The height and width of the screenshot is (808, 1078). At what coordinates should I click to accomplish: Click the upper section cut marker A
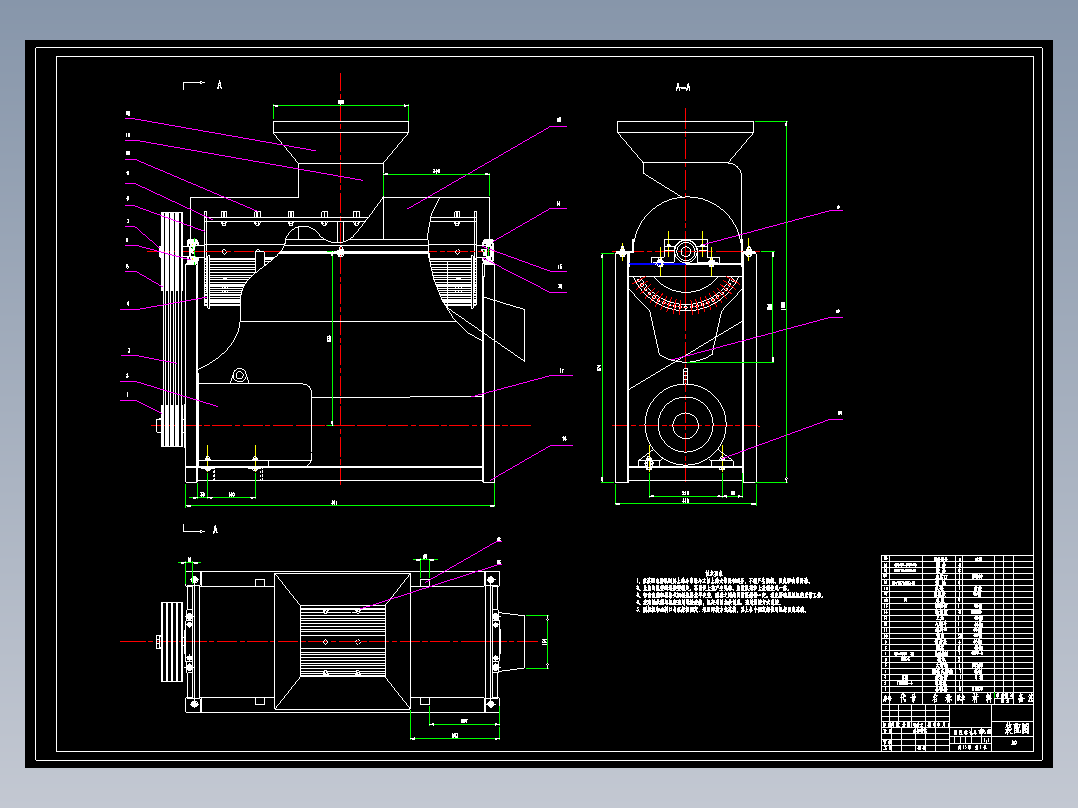[x=203, y=85]
